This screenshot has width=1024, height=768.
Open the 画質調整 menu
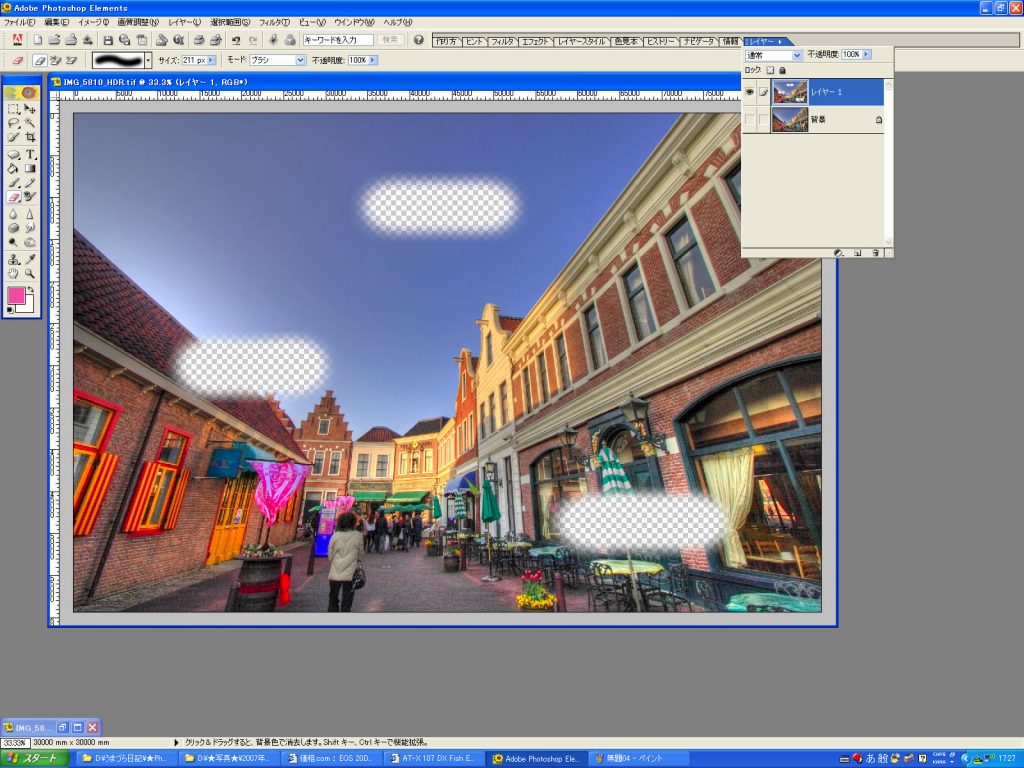(x=138, y=22)
